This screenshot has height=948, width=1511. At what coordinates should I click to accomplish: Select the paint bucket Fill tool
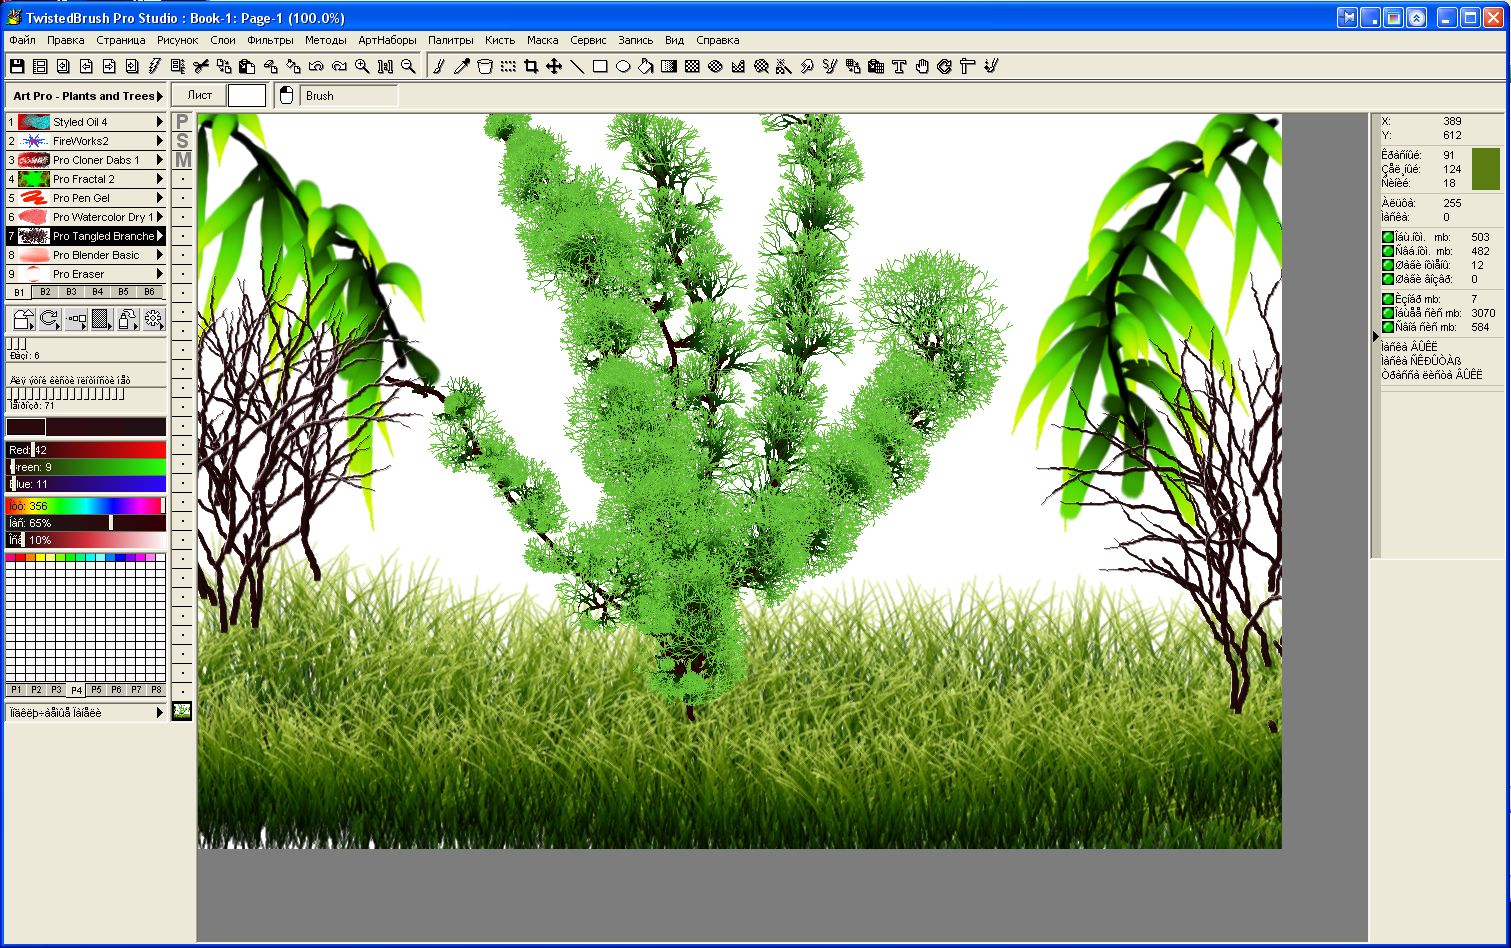(x=646, y=66)
